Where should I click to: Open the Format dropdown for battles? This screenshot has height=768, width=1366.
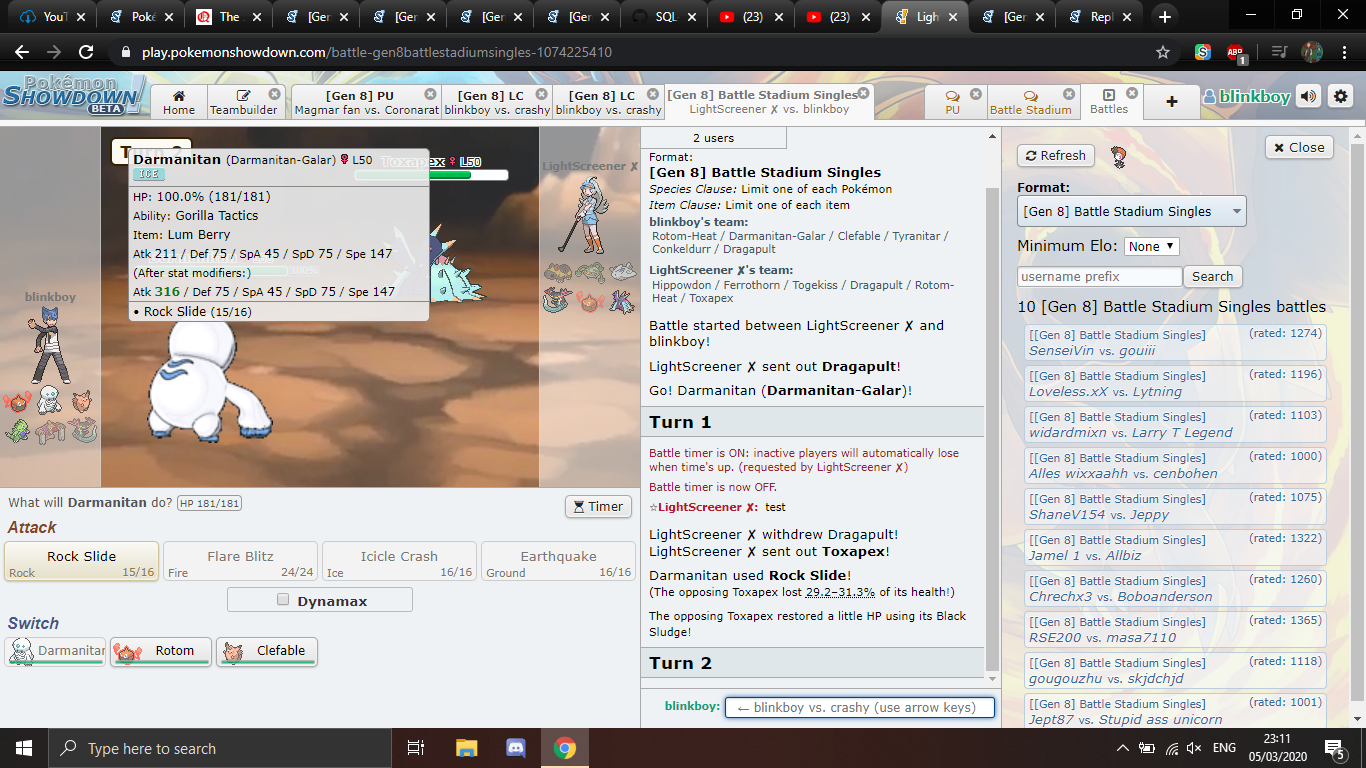tap(1132, 211)
